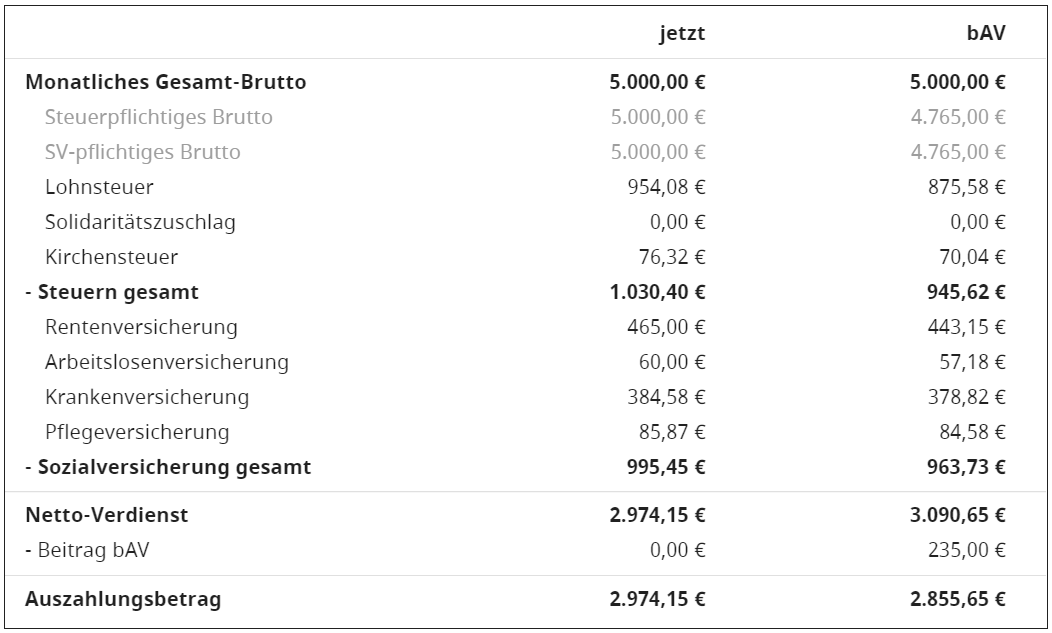The image size is (1052, 633).
Task: Click the Beitrag bAV value 235,00 €
Action: [972, 550]
